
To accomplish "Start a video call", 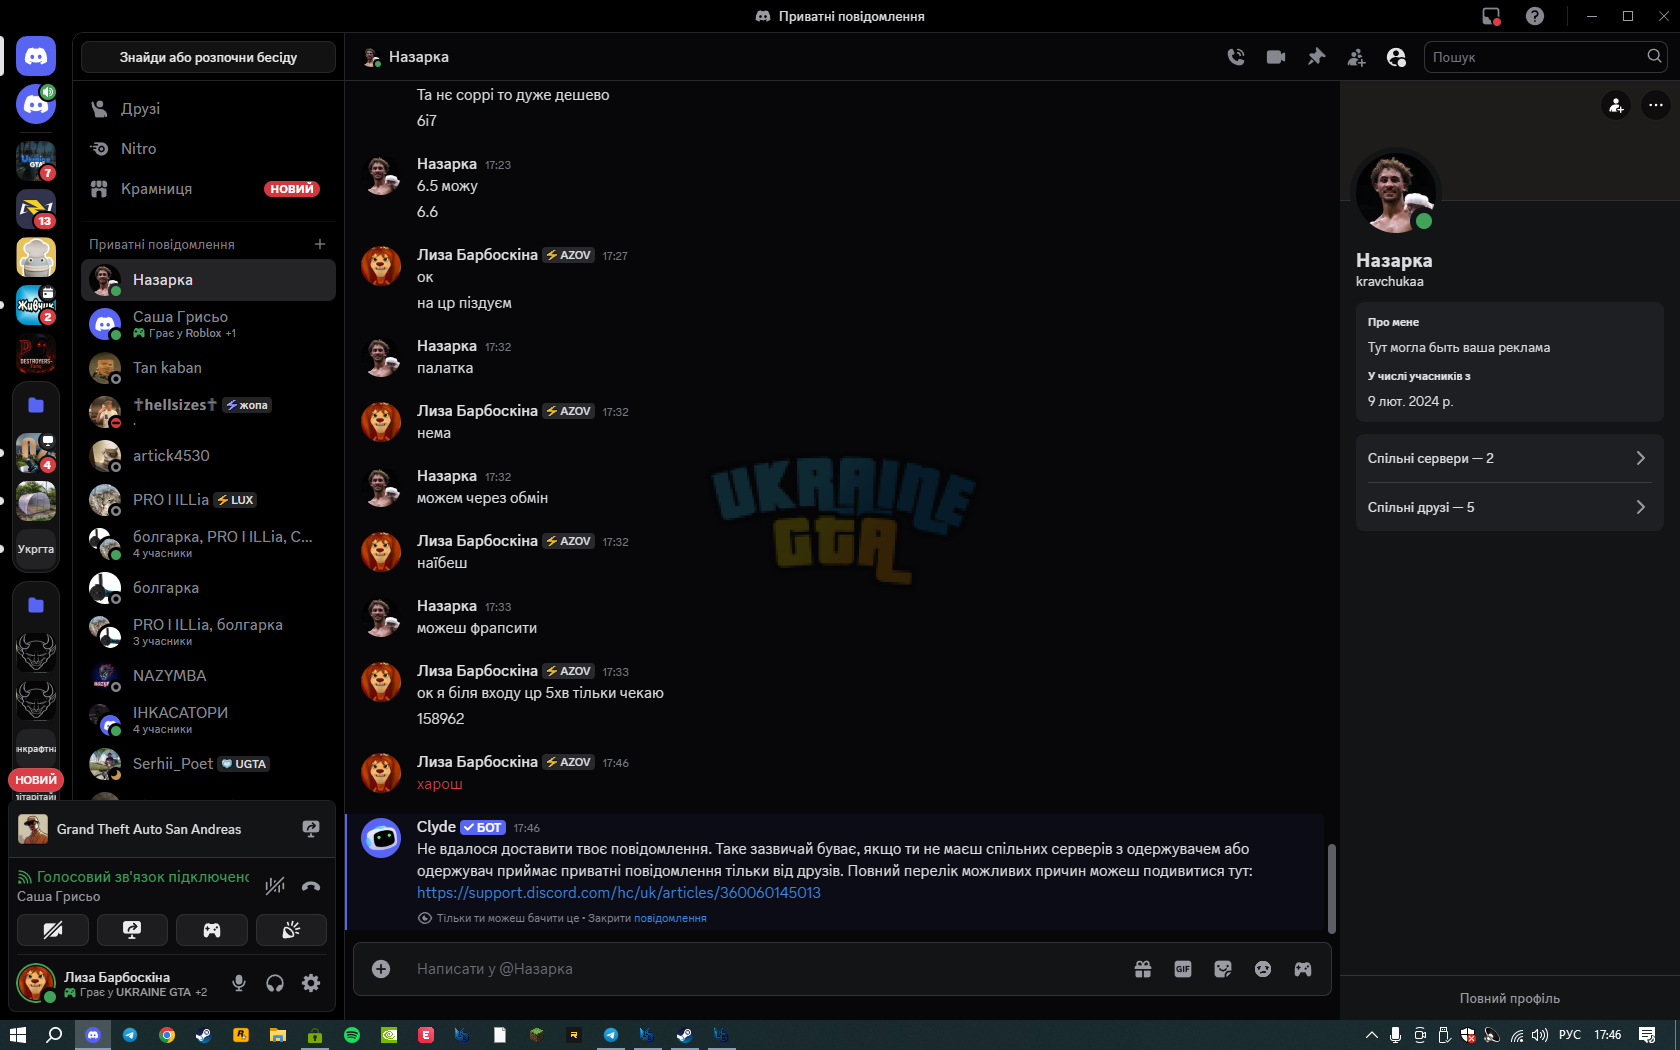I will coord(1276,57).
